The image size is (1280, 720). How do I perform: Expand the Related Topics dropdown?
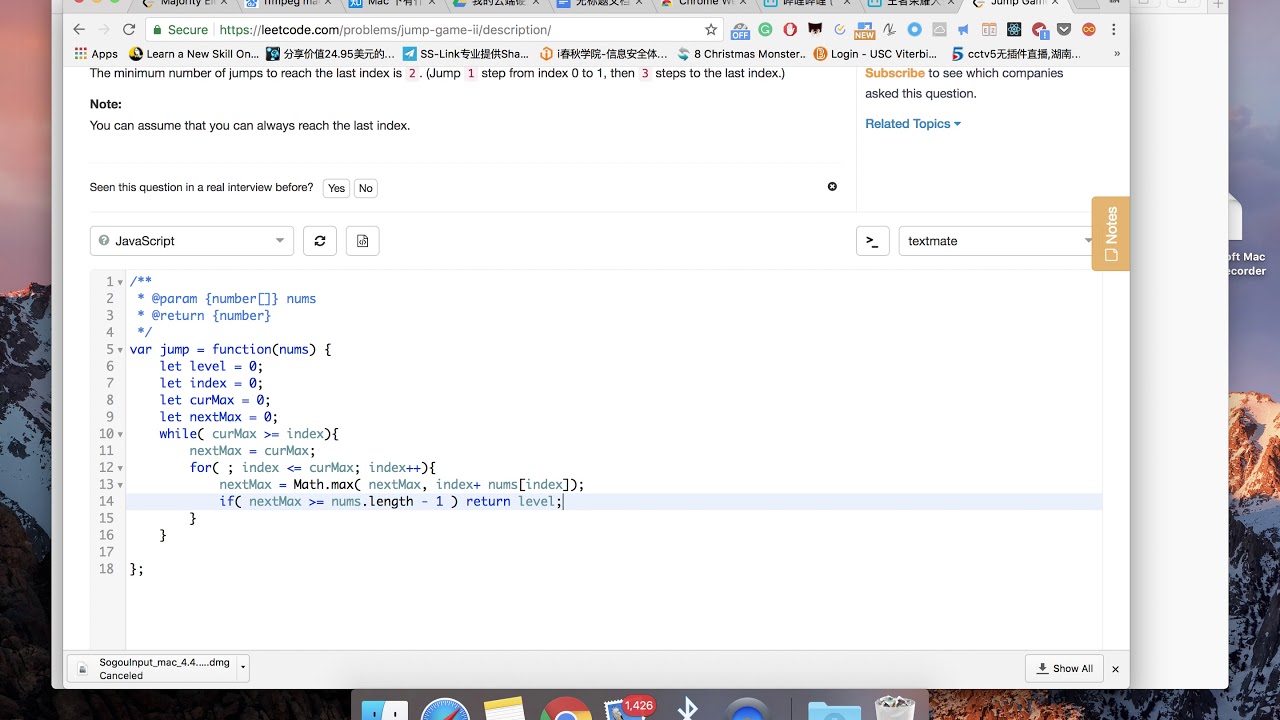[x=913, y=124]
